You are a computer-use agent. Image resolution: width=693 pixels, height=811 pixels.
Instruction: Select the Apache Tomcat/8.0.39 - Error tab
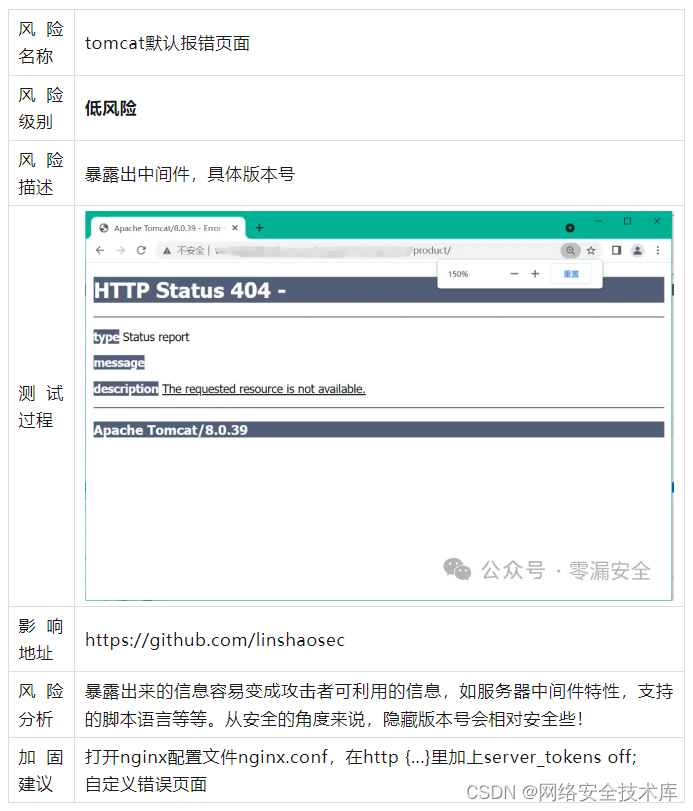[168, 228]
